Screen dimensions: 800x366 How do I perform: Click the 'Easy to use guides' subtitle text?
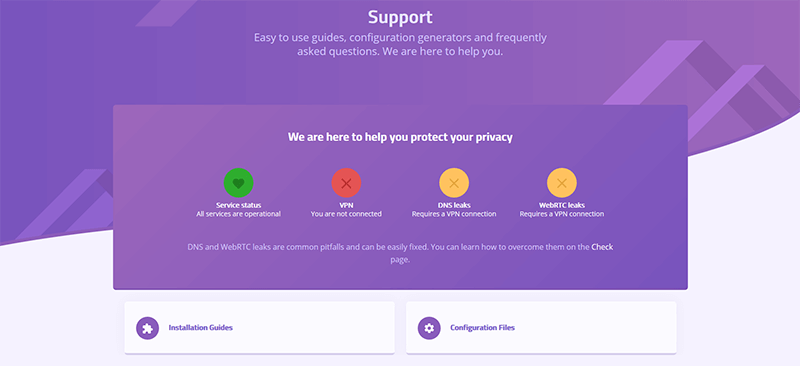(x=400, y=44)
